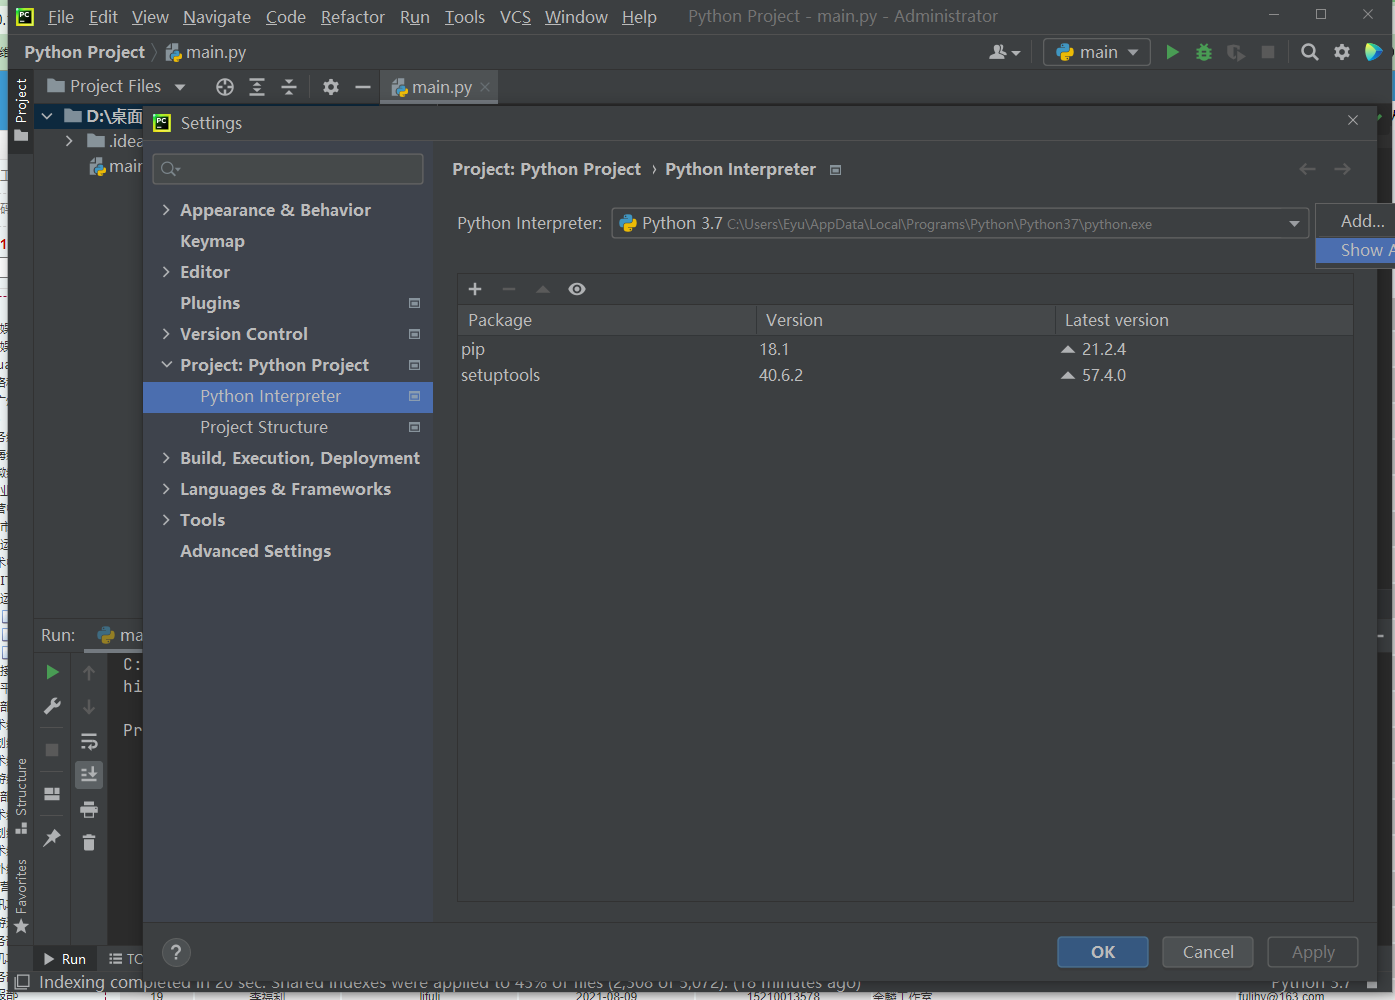Click the Cancel button
The height and width of the screenshot is (1000, 1395).
tap(1208, 952)
